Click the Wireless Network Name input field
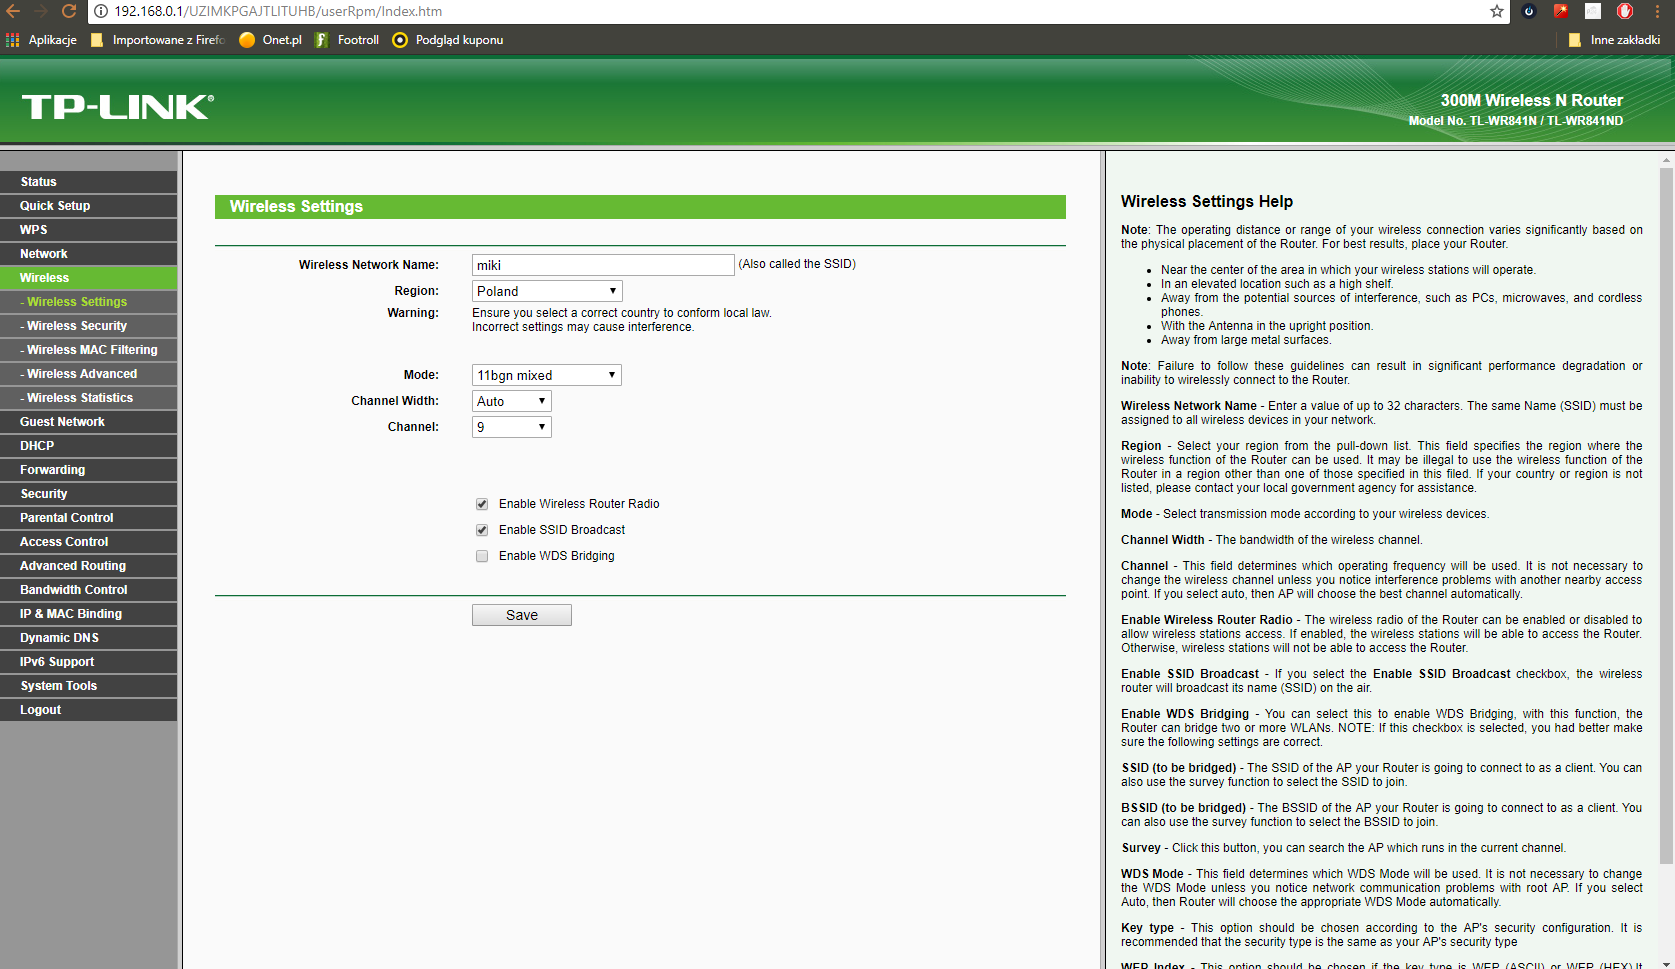 [602, 265]
